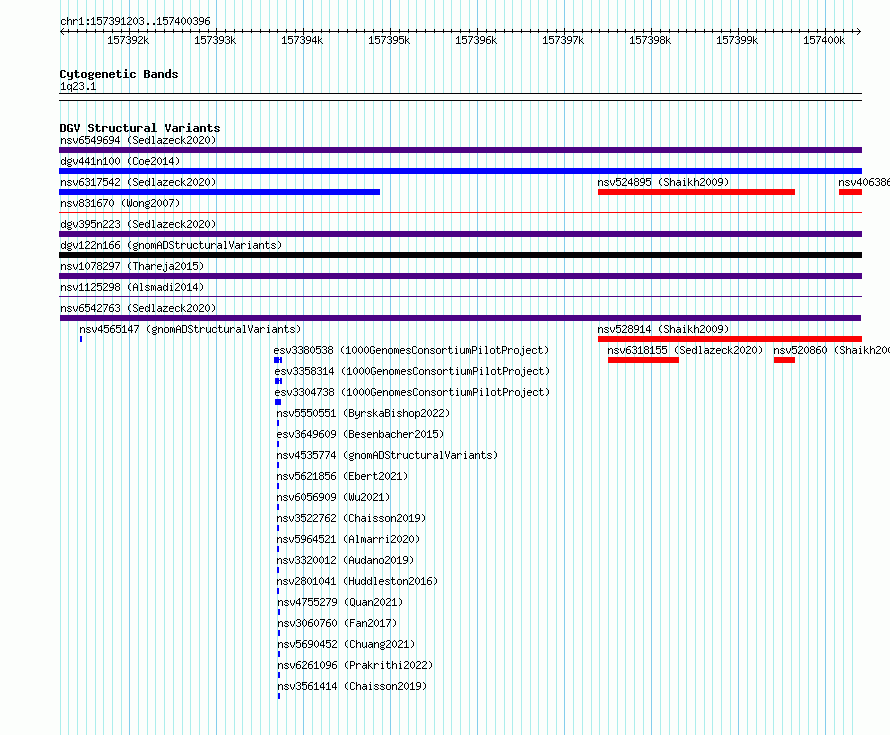Click the 157392k ruler tick label
890x735 pixels.
pos(128,40)
